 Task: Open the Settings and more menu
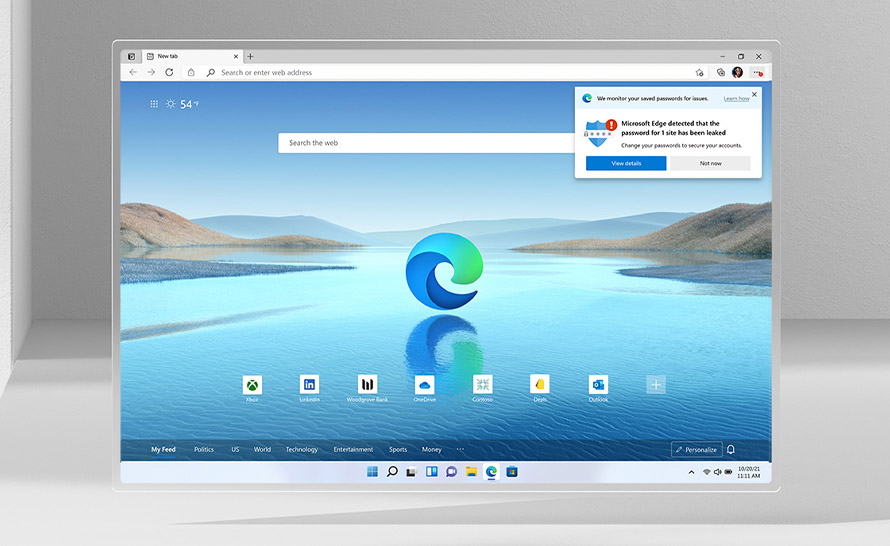[757, 72]
